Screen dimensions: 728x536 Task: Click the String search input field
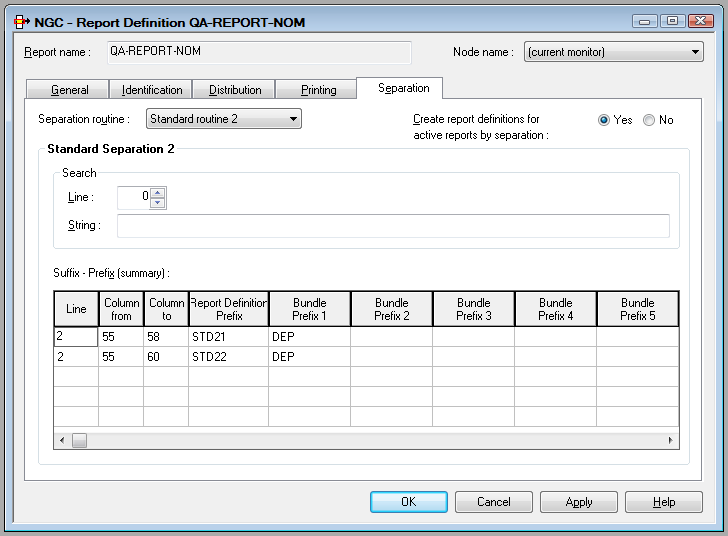[393, 226]
